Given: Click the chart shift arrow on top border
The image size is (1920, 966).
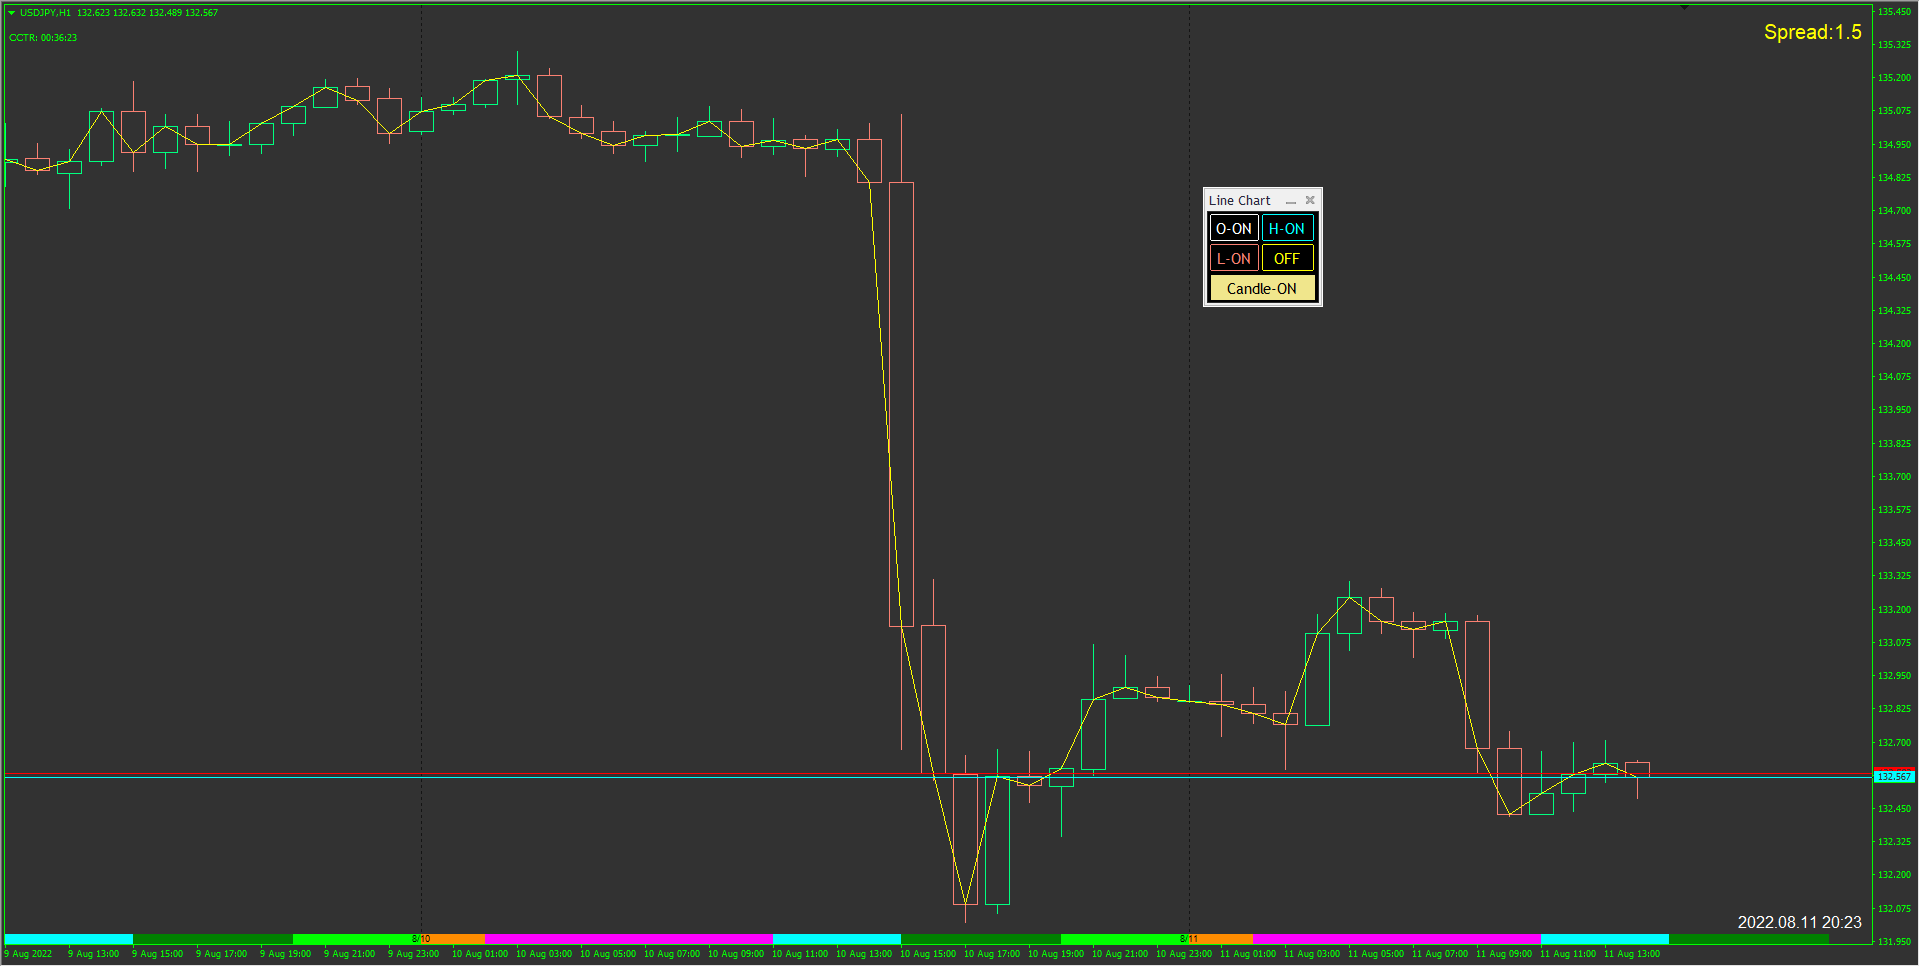Looking at the screenshot, I should coord(1685,8).
